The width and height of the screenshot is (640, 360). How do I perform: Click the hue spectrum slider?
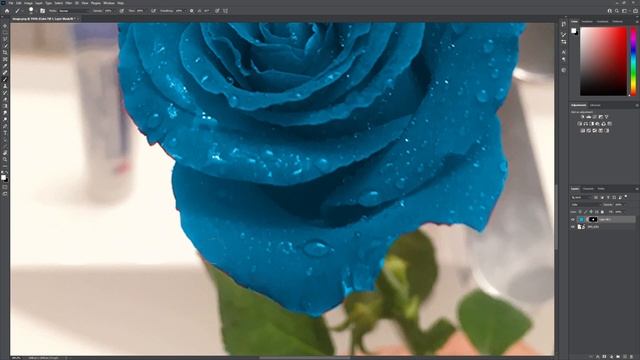[633, 62]
